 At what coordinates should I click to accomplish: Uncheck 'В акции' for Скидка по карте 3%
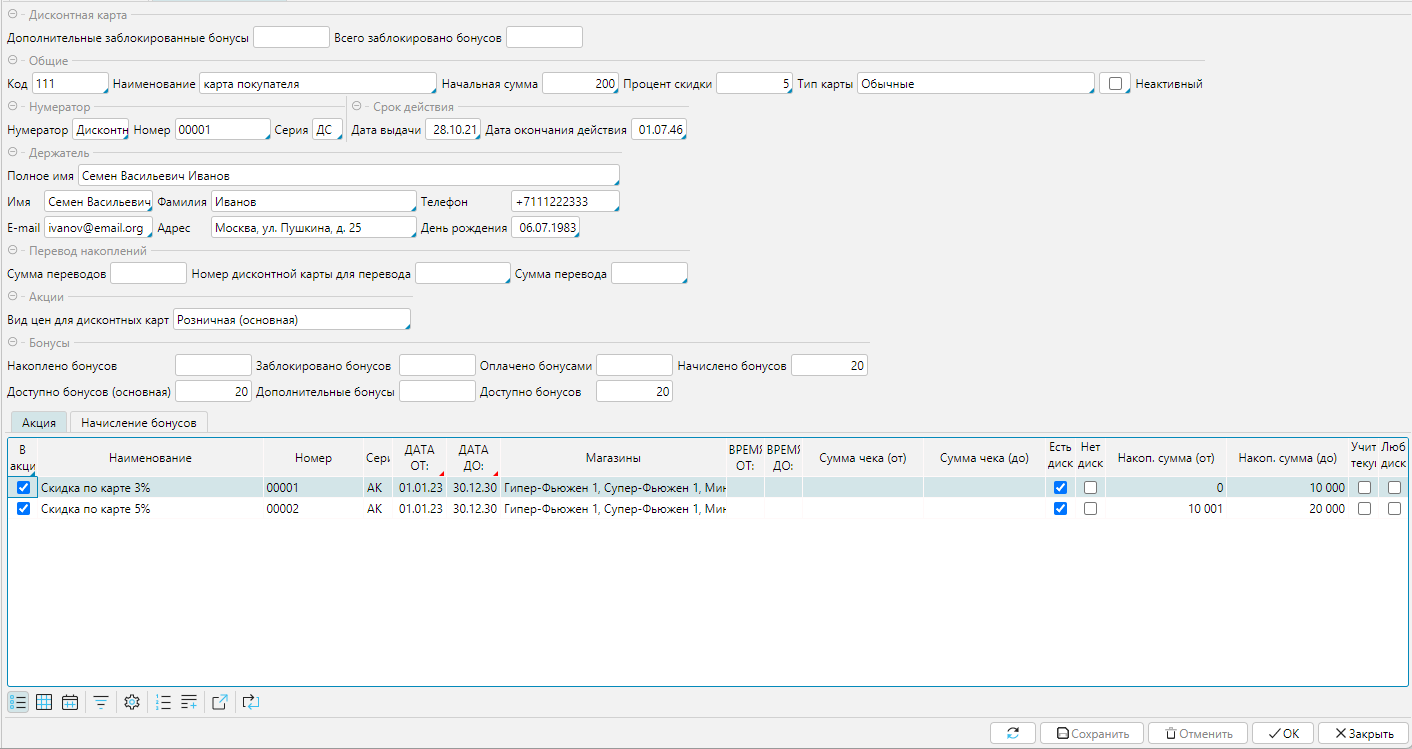coord(24,487)
